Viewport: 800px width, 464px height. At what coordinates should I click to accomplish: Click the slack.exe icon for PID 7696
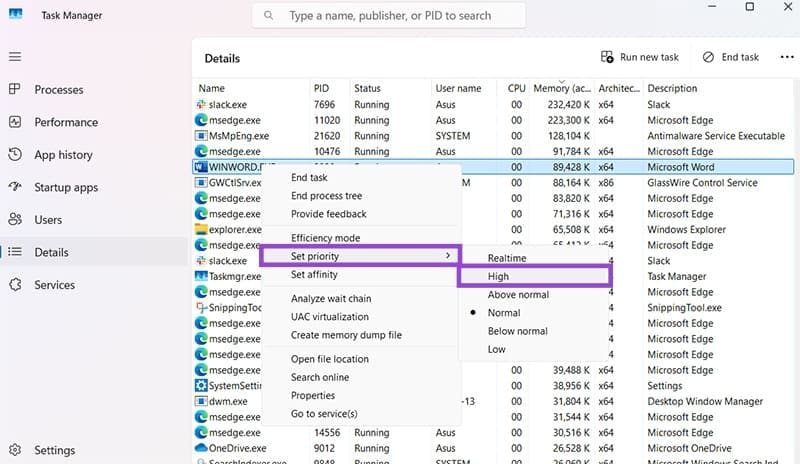(201, 104)
